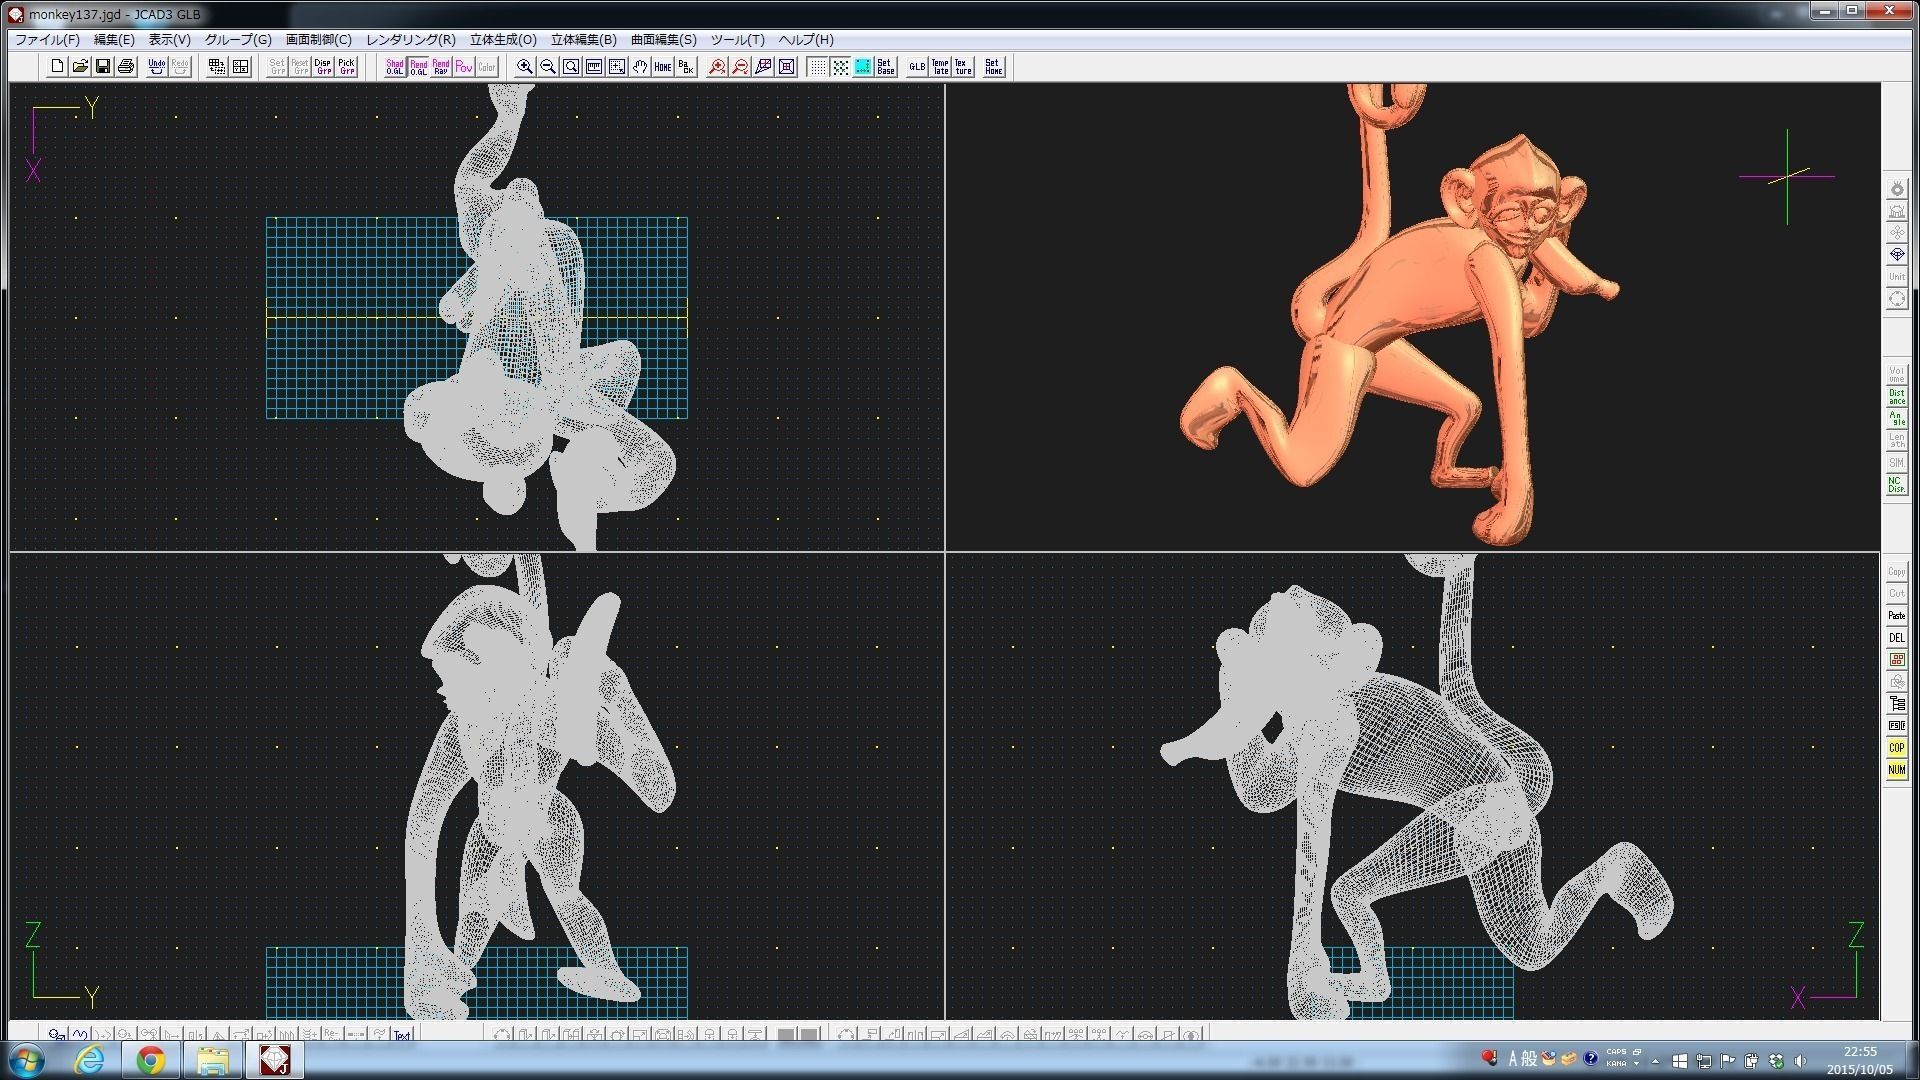Open the ツール(T) menu
This screenshot has width=1920, height=1080.
point(738,40)
